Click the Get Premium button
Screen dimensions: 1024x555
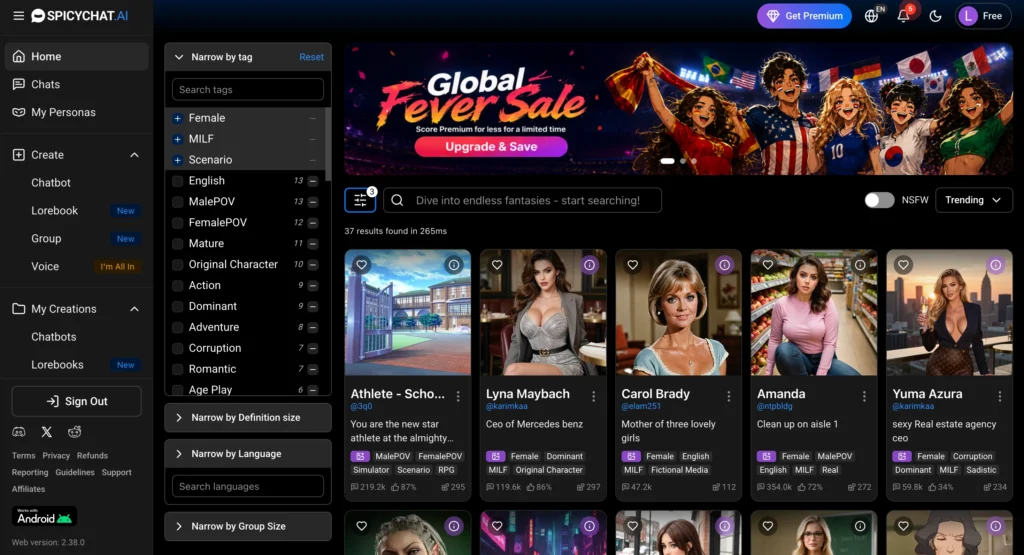pos(804,16)
